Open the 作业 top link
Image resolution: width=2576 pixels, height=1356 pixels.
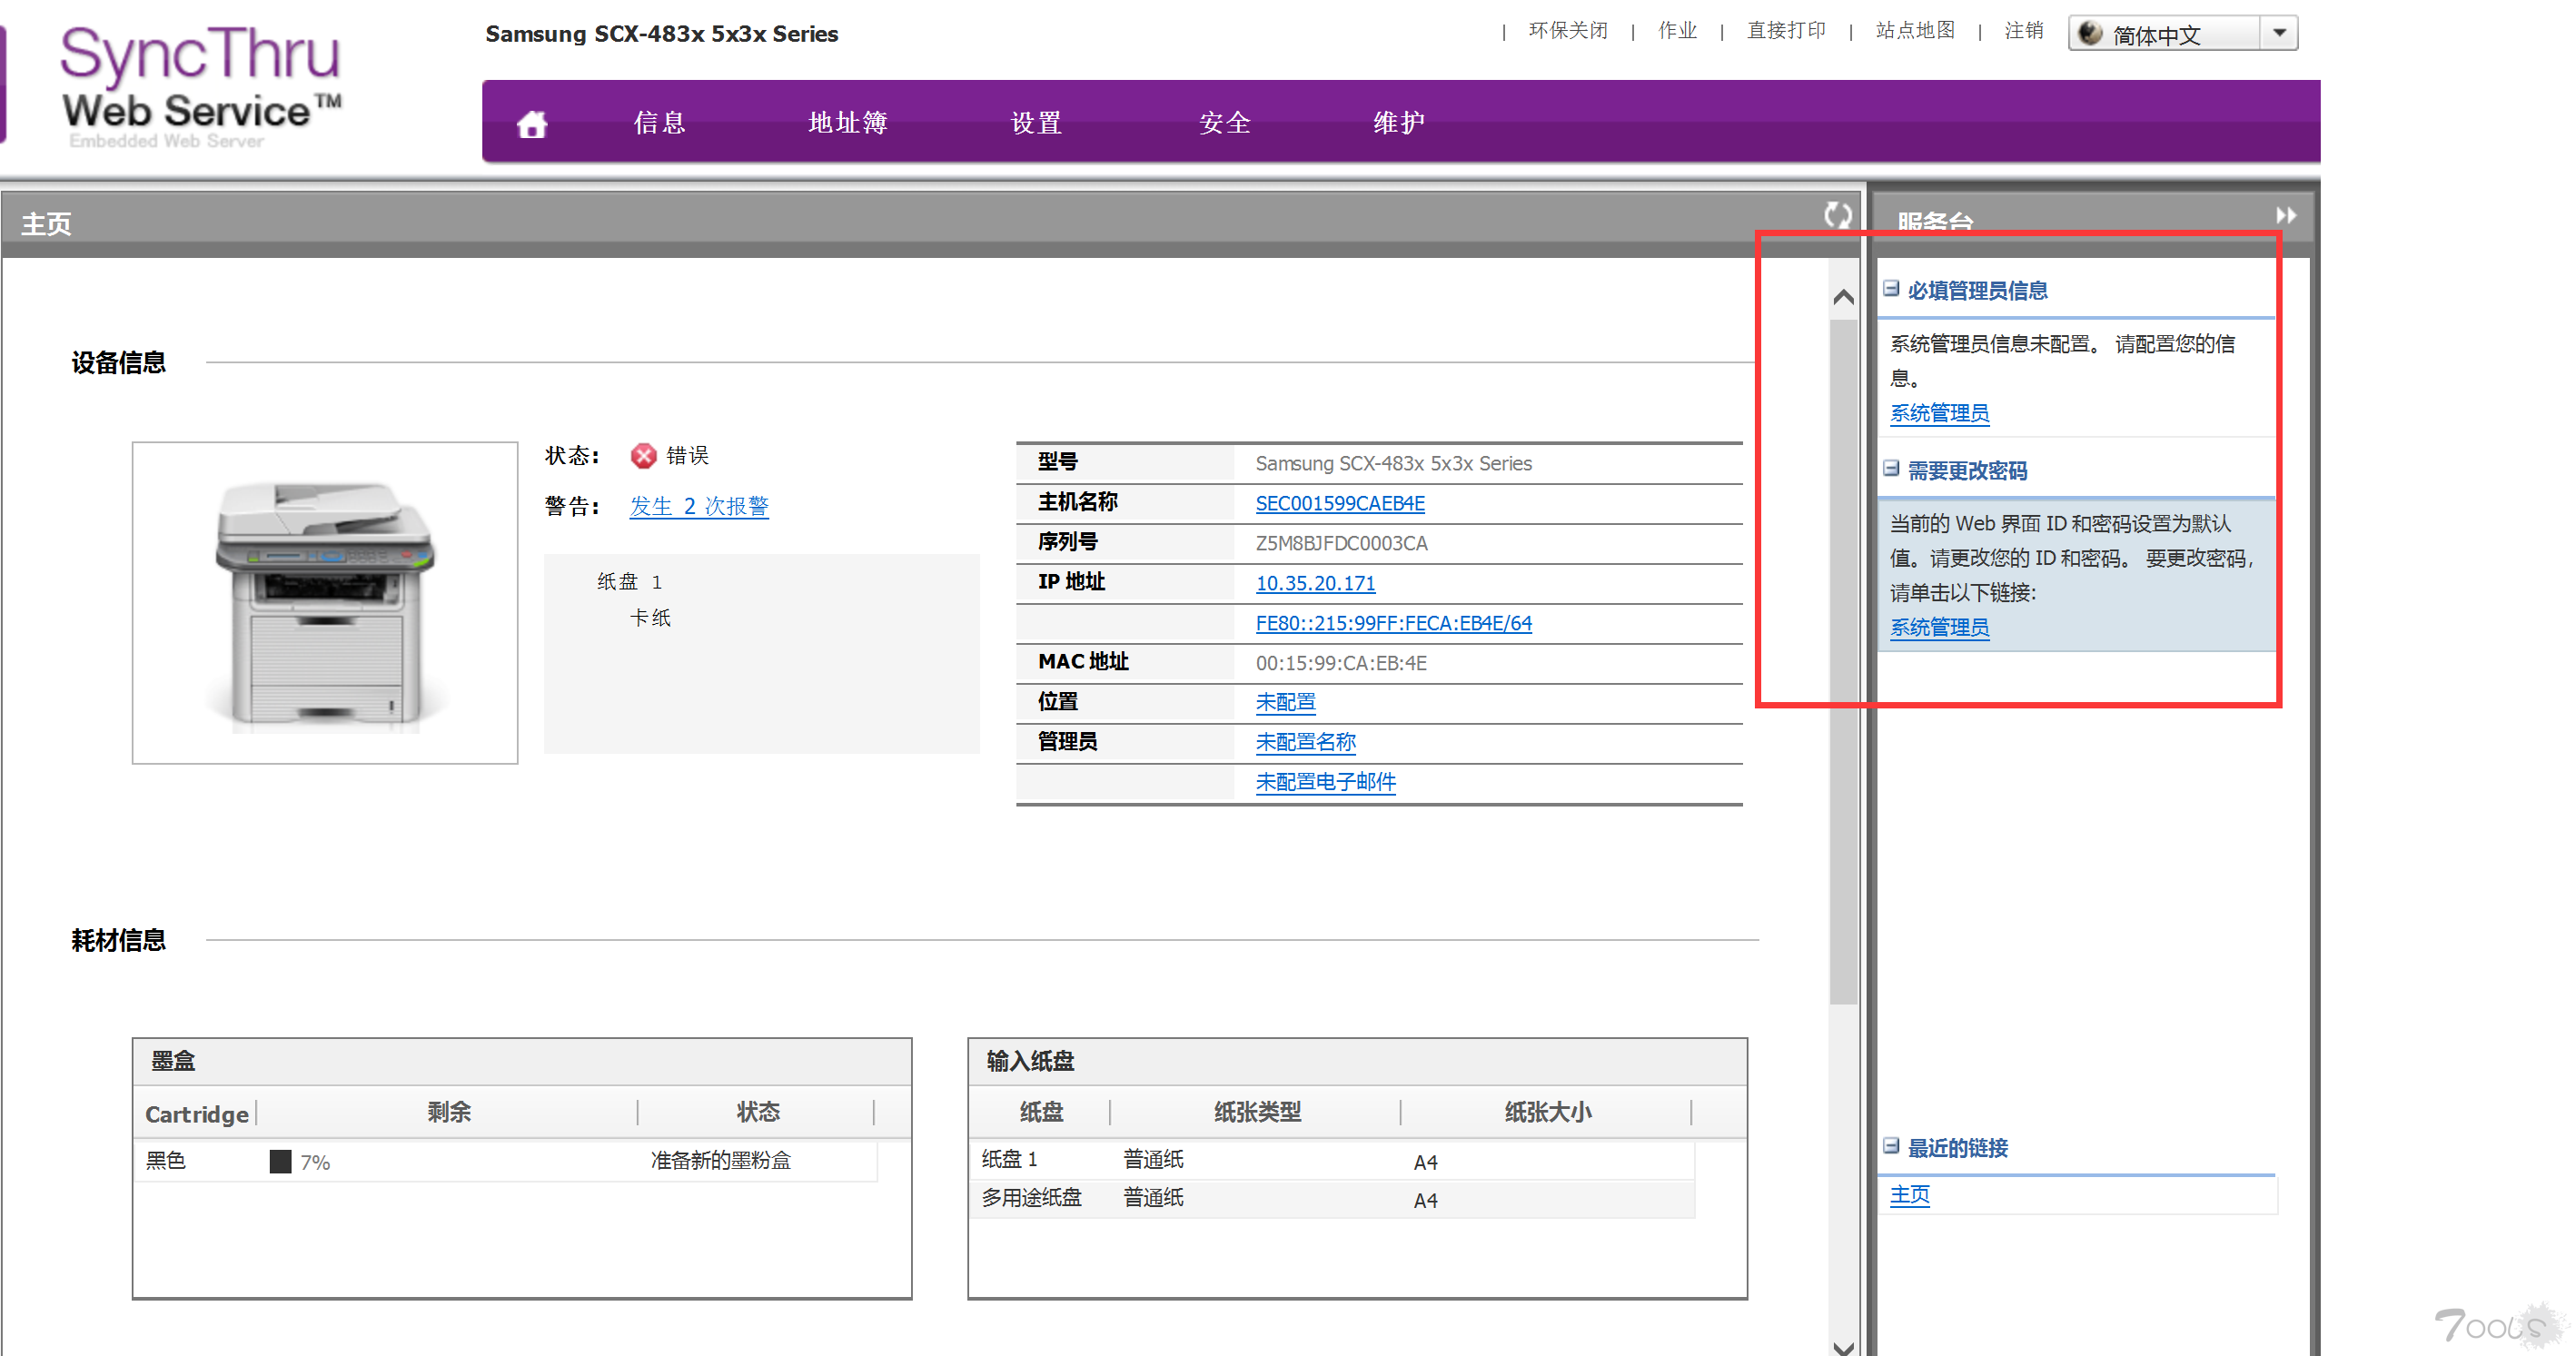(x=1677, y=31)
